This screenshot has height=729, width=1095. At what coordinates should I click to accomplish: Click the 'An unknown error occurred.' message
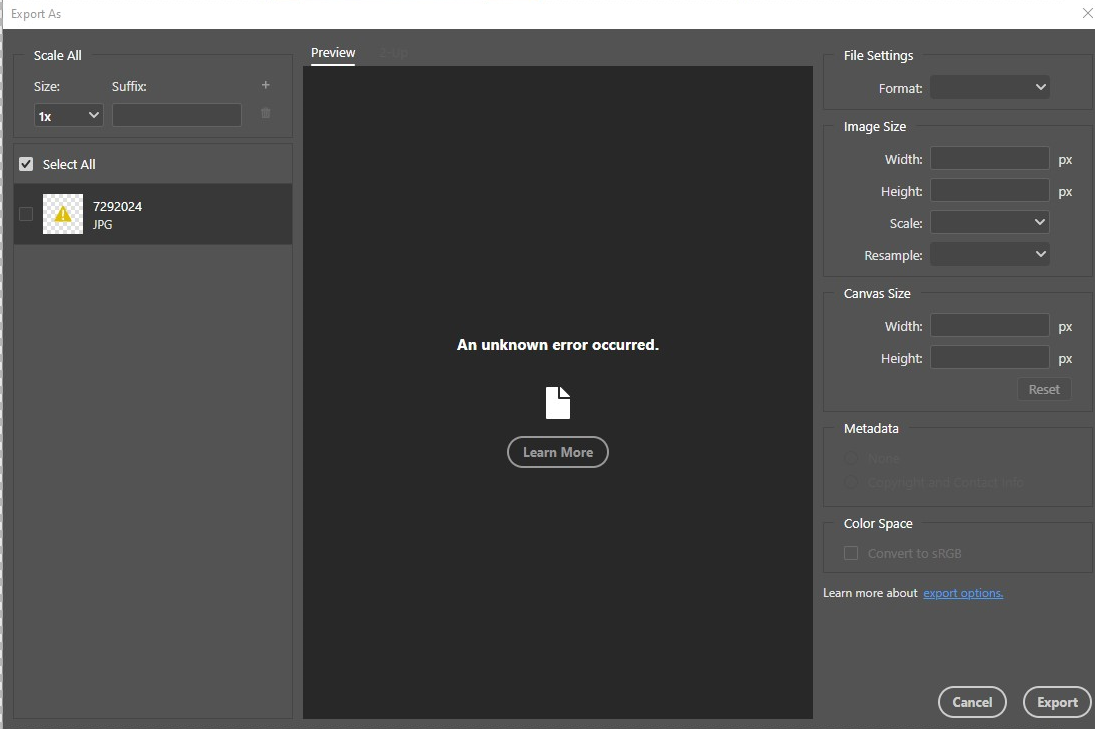(x=558, y=345)
